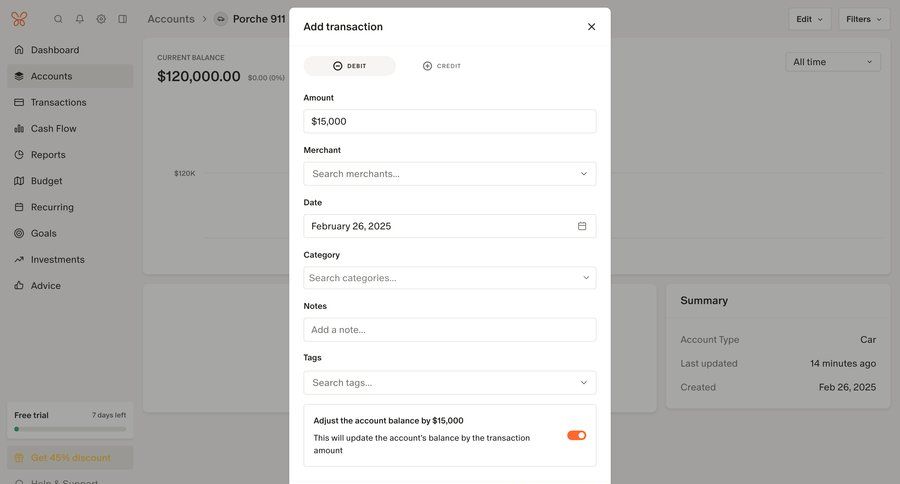Click the Accounts layers icon
The image size is (900, 484).
coord(19,76)
